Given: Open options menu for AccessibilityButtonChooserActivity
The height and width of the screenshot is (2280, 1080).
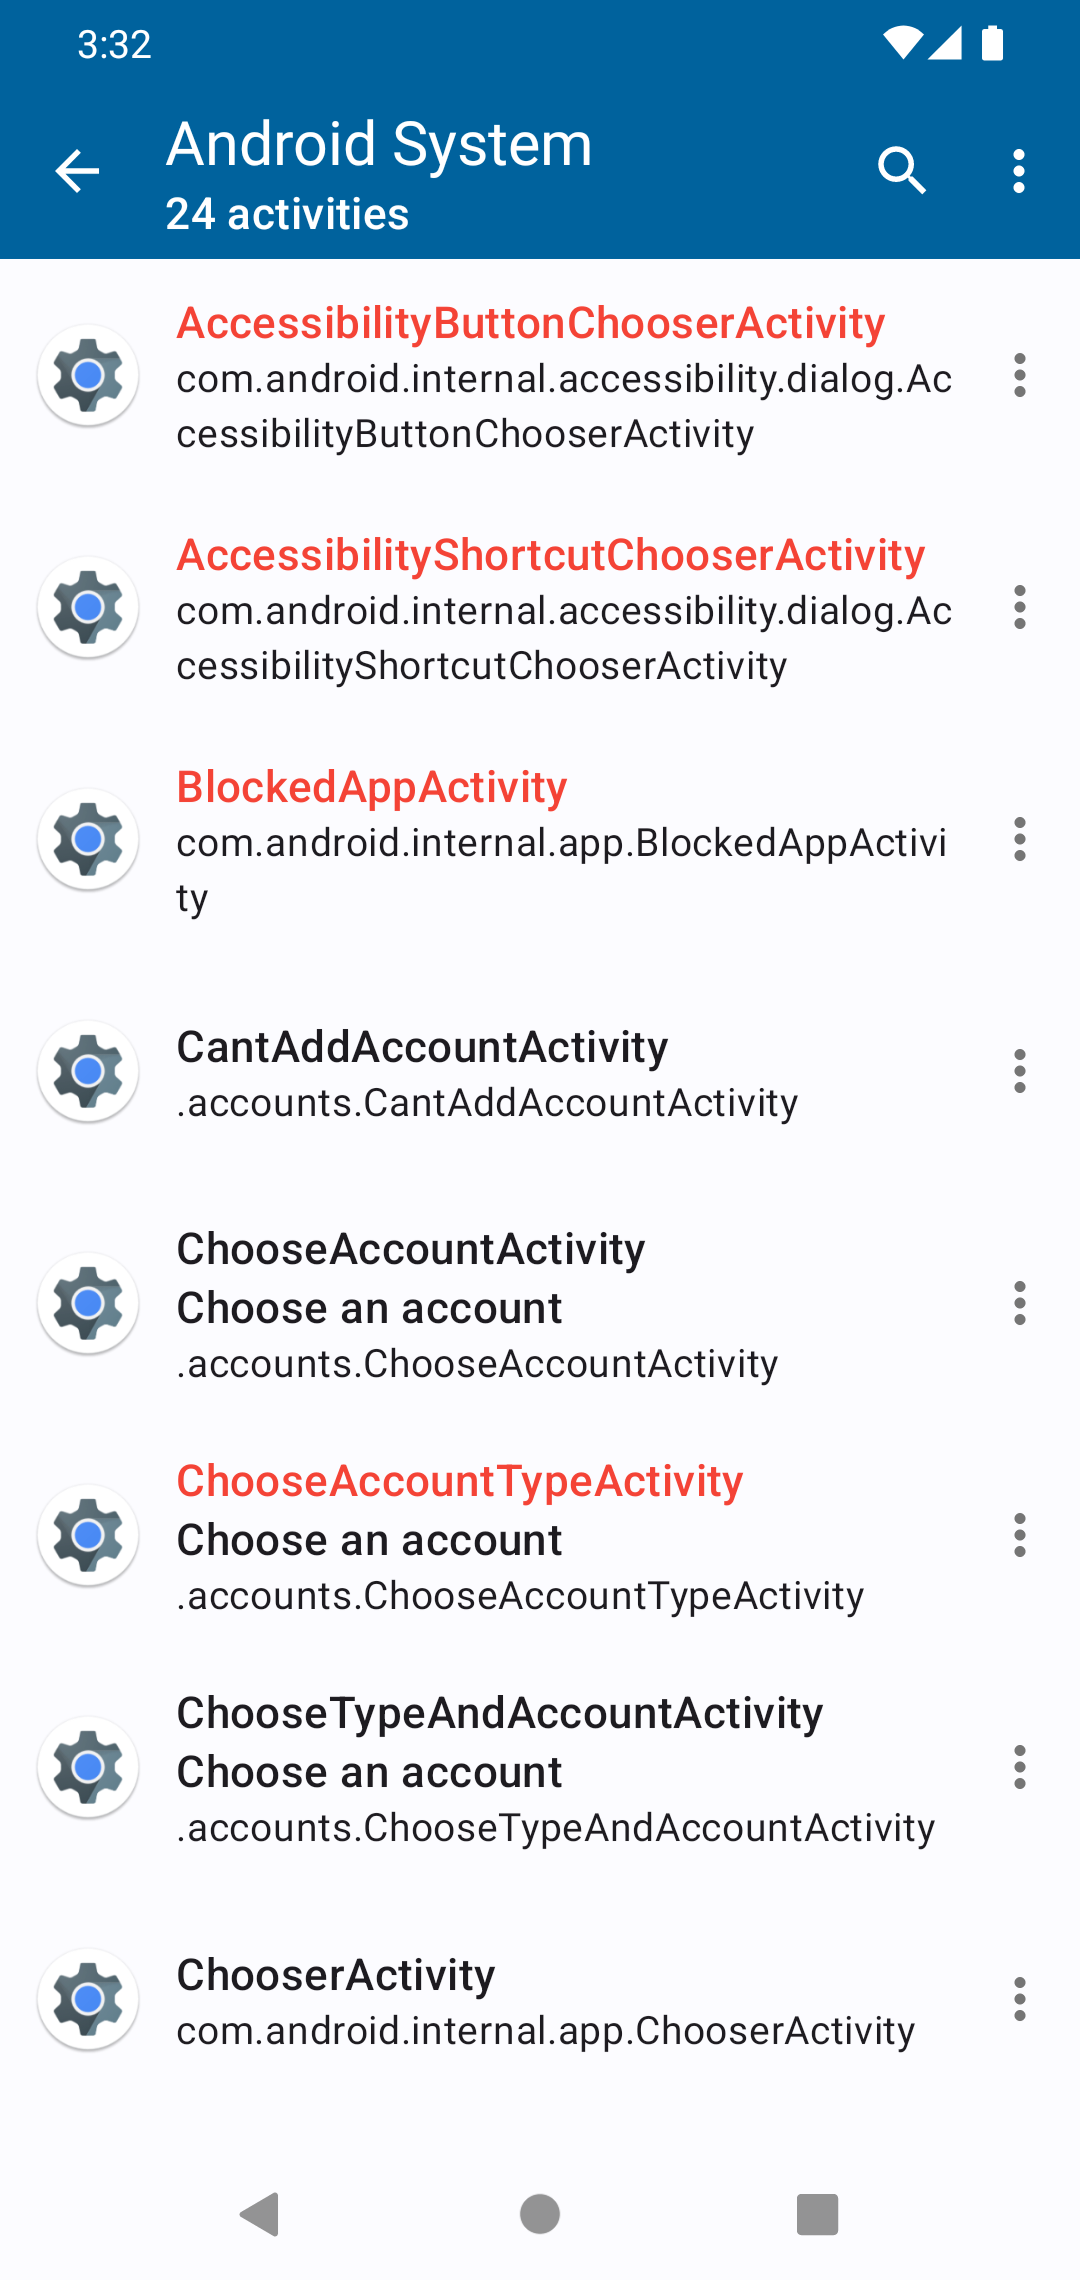Looking at the screenshot, I should [1019, 376].
